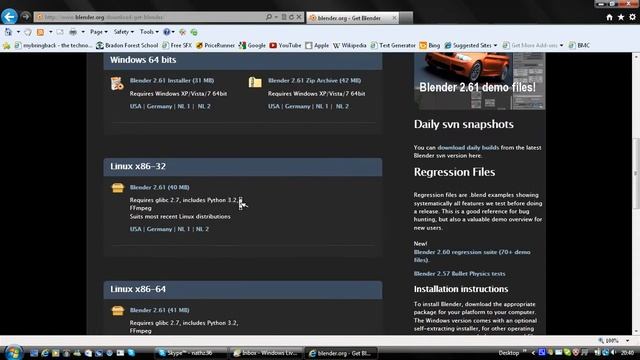The width and height of the screenshot is (640, 360).
Task: Click Blender 2.61 (41 MB) Linux link
Action: pos(160,310)
